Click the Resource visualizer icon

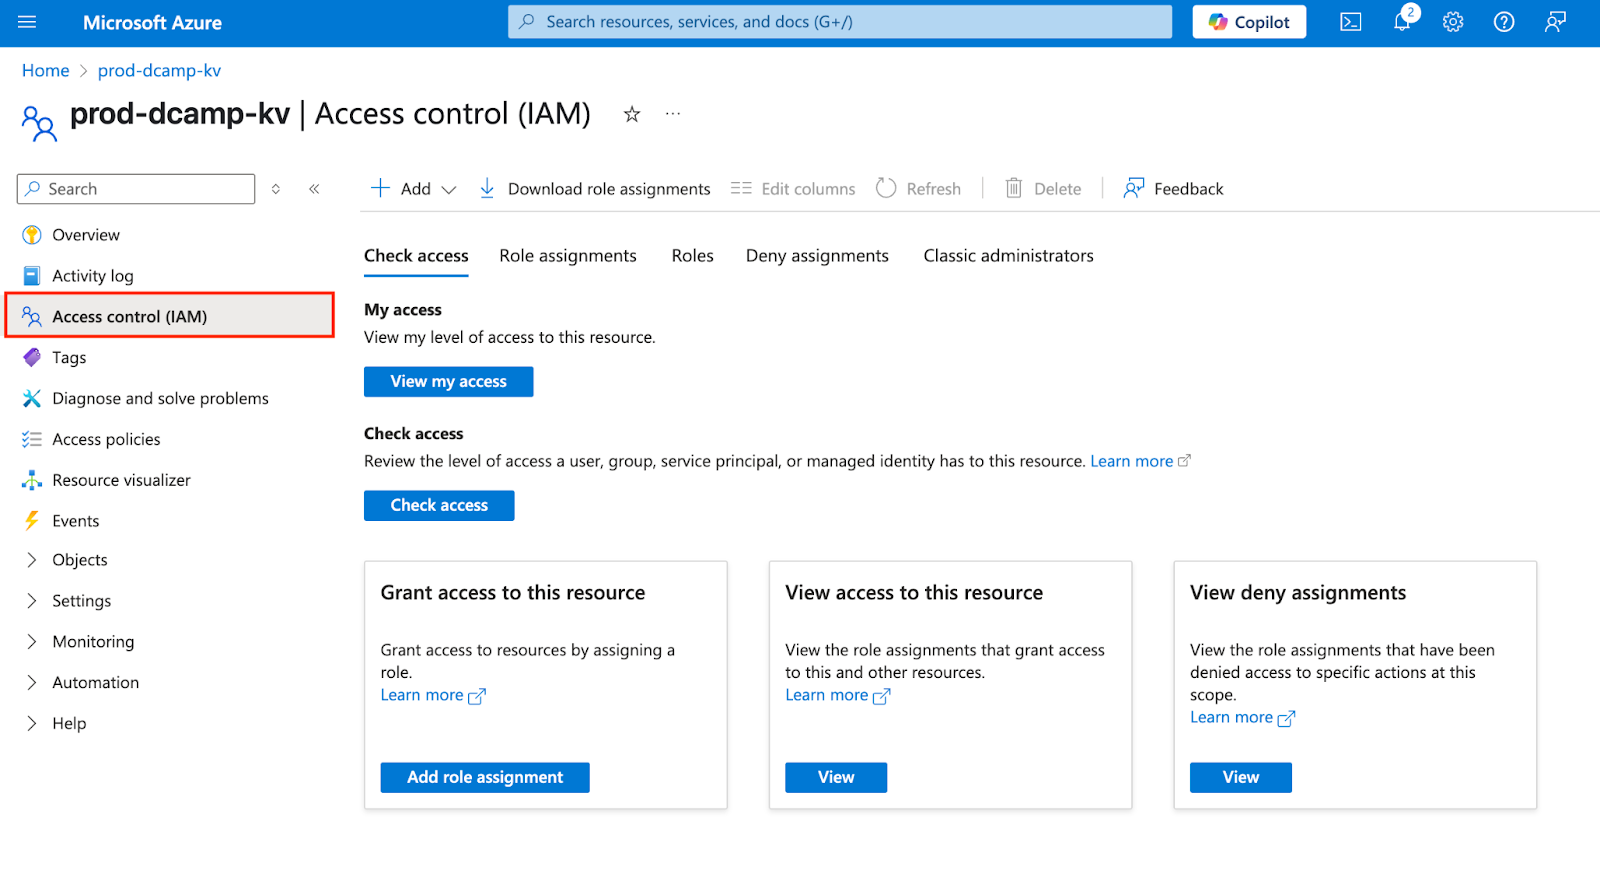point(32,480)
